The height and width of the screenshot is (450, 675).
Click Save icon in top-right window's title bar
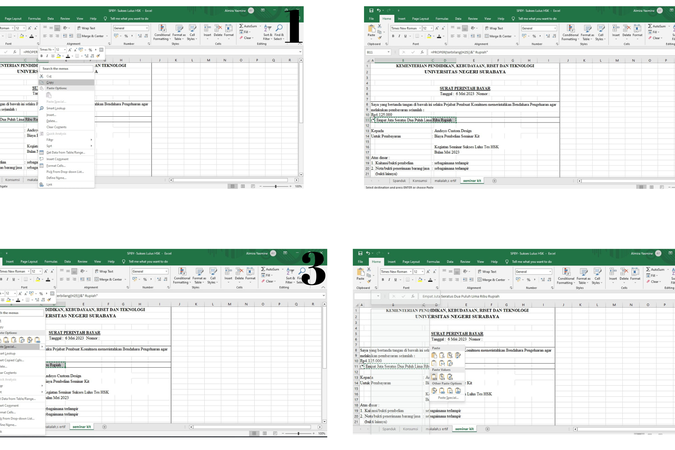coord(371,10)
